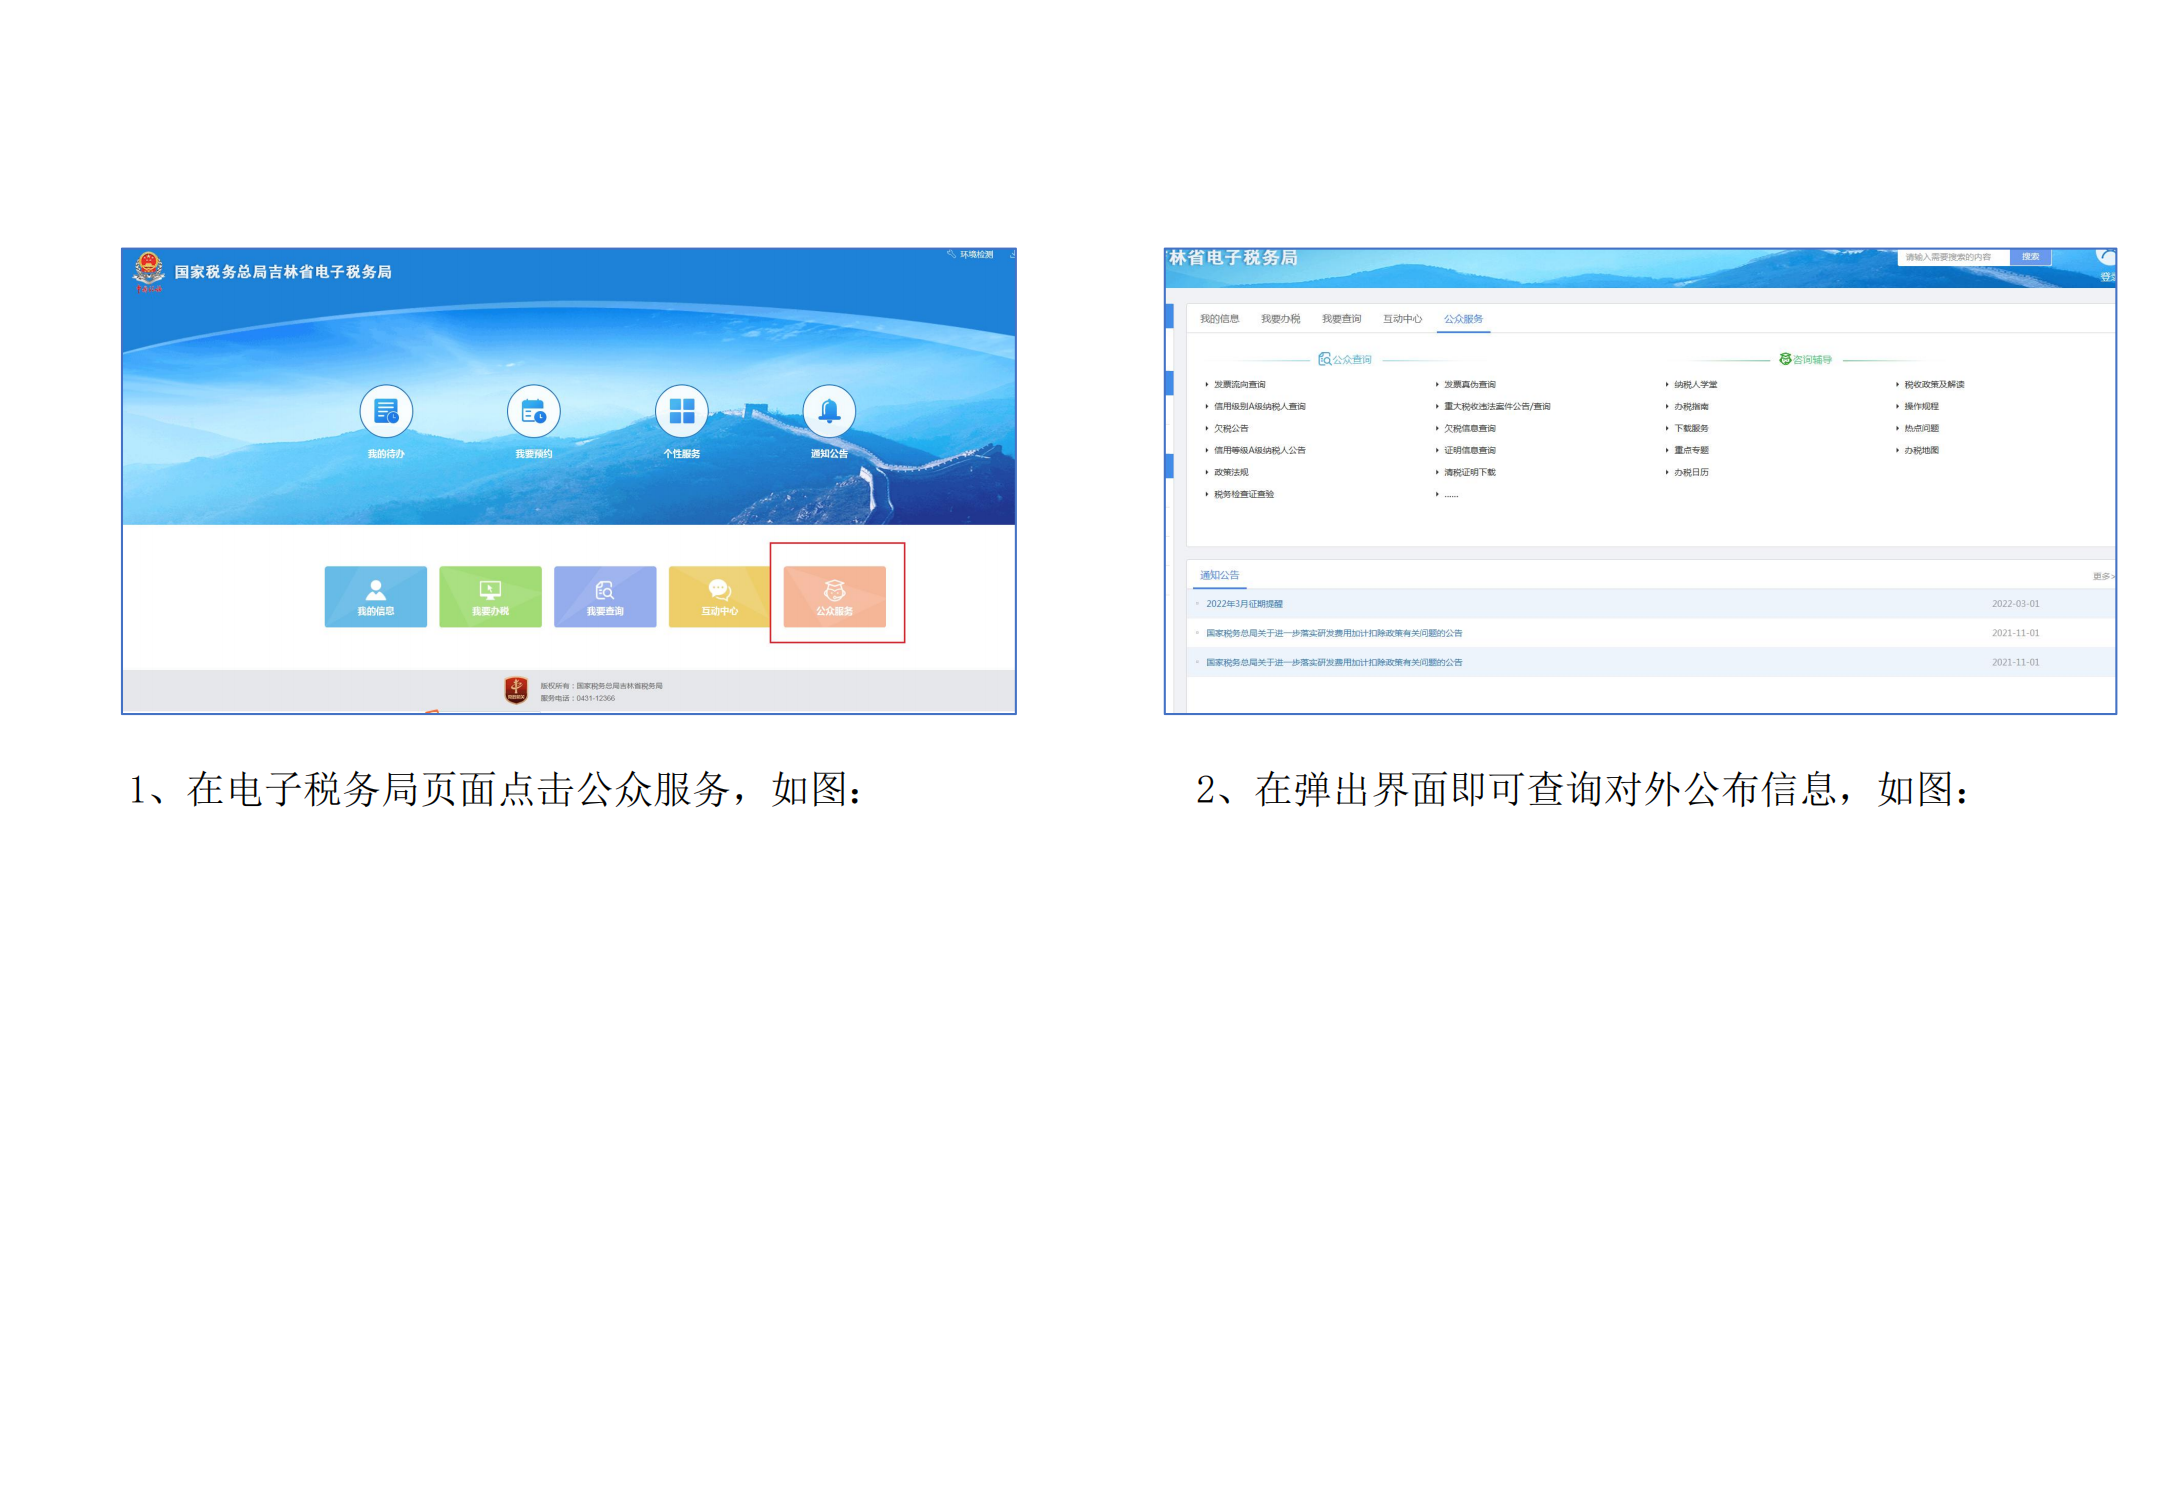Viewport: 2167px width, 1500px height.
Task: Switch to the 我要查询 tab
Action: tap(1341, 319)
